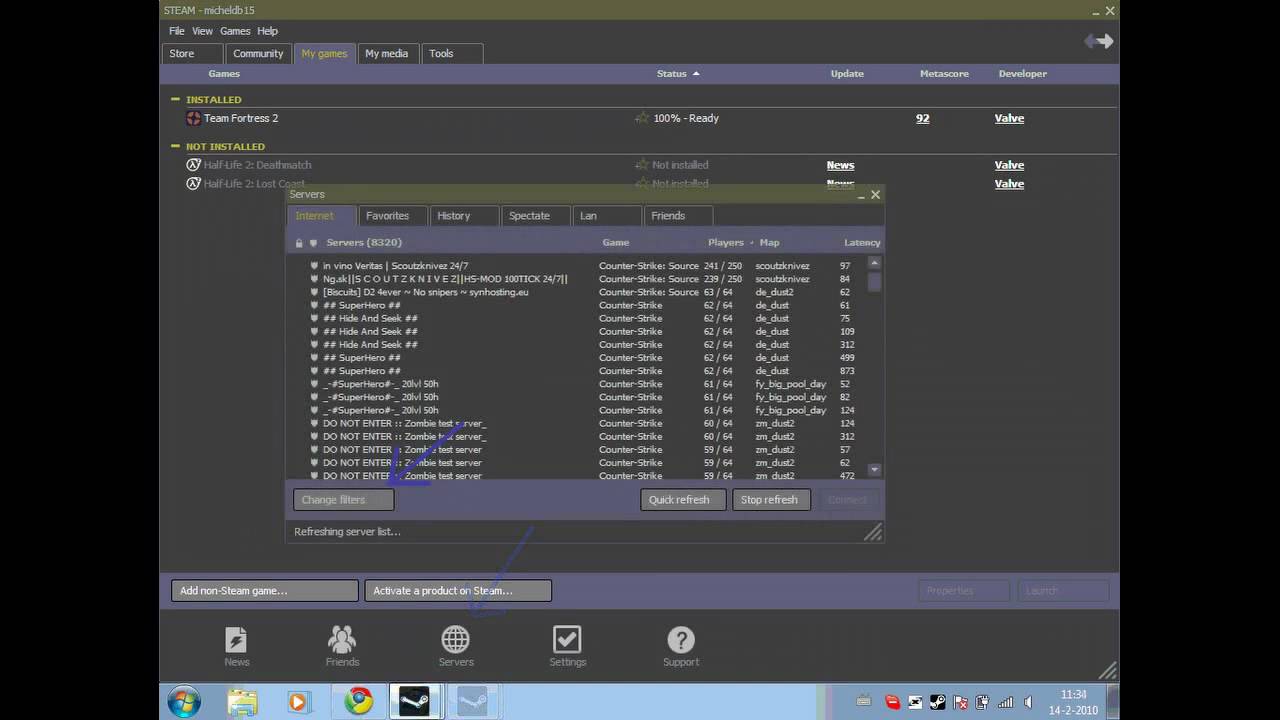Sort servers by the Game column header
This screenshot has width=1280, height=720.
tap(615, 243)
